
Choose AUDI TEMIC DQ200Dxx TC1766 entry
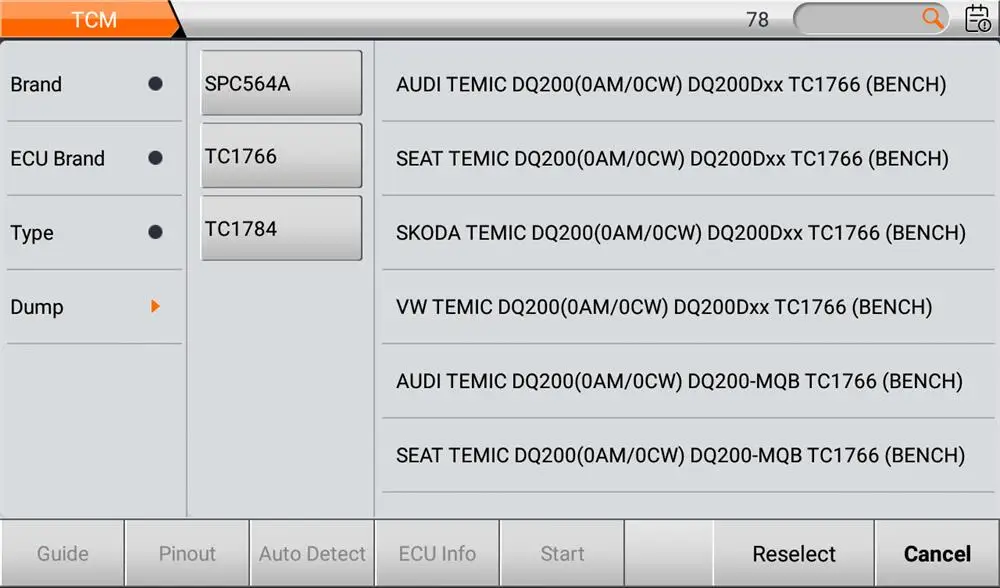[x=688, y=84]
